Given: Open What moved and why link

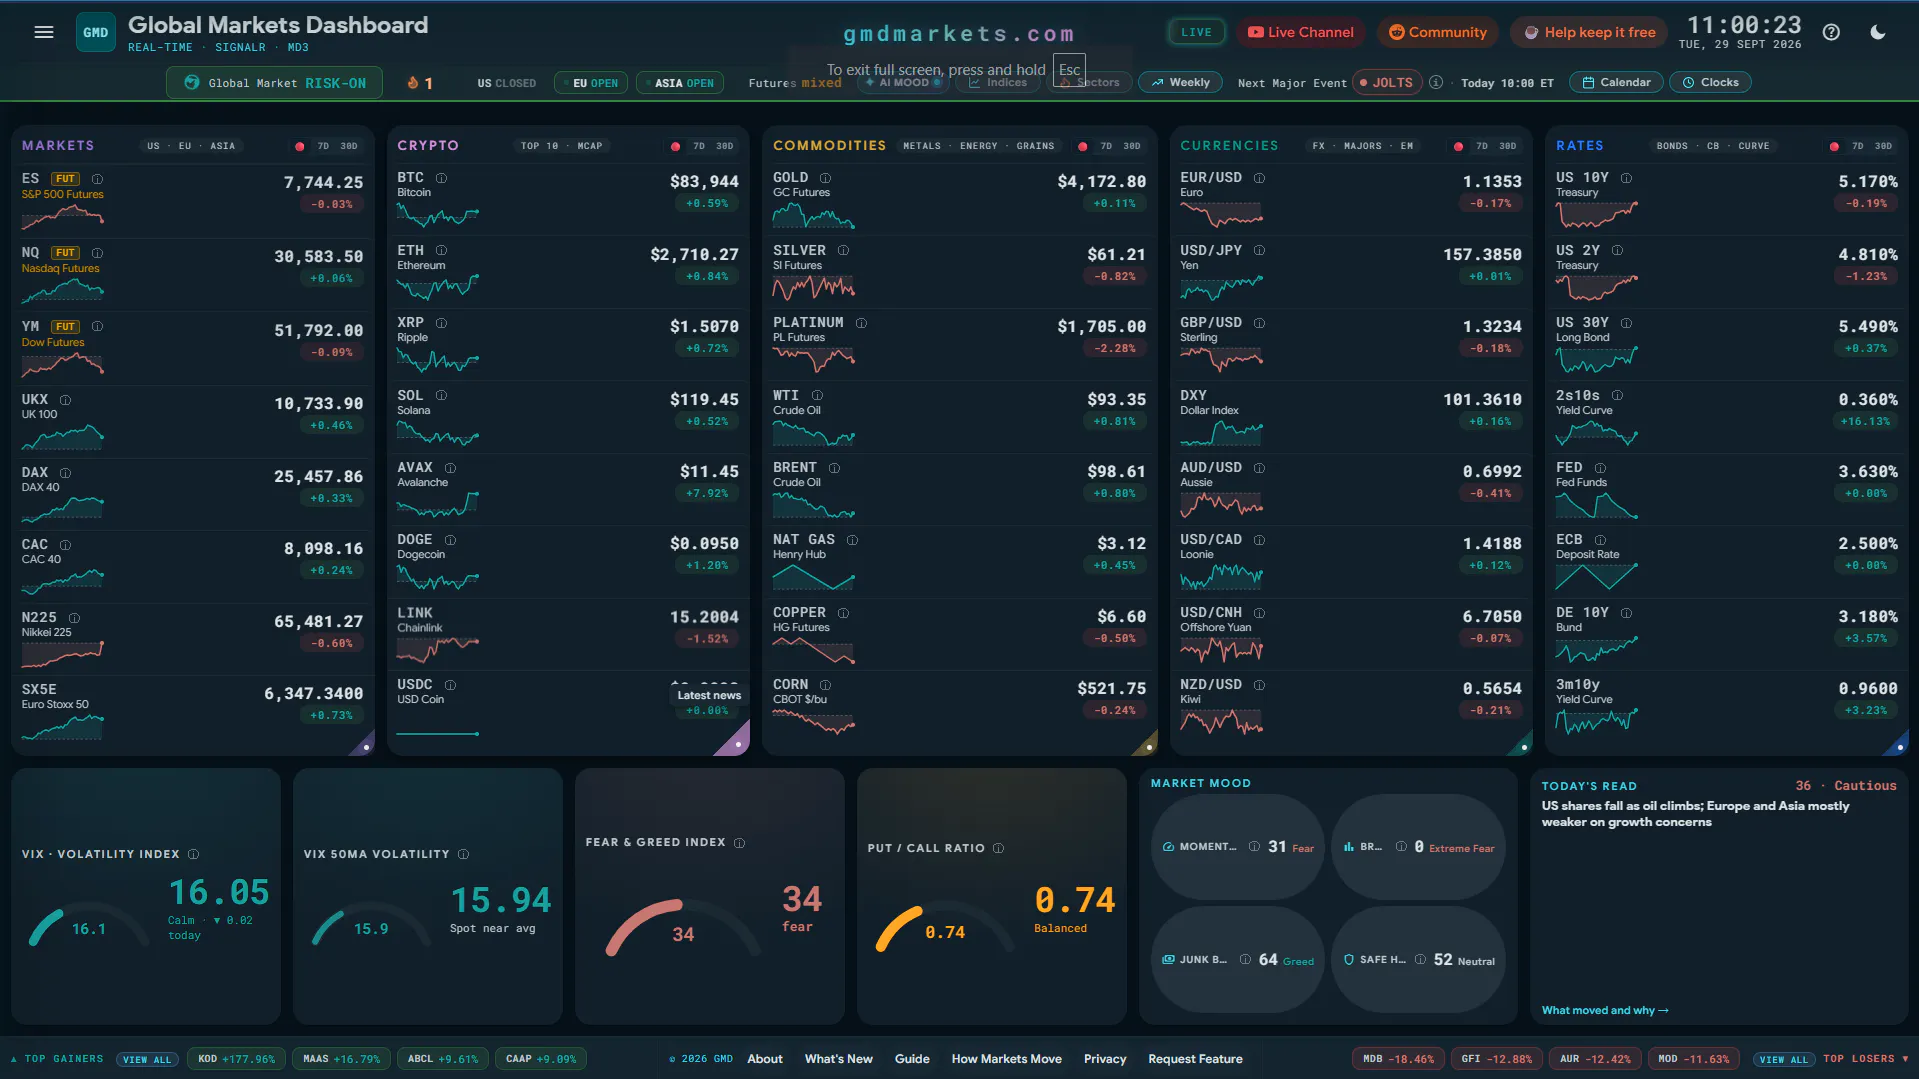Looking at the screenshot, I should click(x=1604, y=1010).
